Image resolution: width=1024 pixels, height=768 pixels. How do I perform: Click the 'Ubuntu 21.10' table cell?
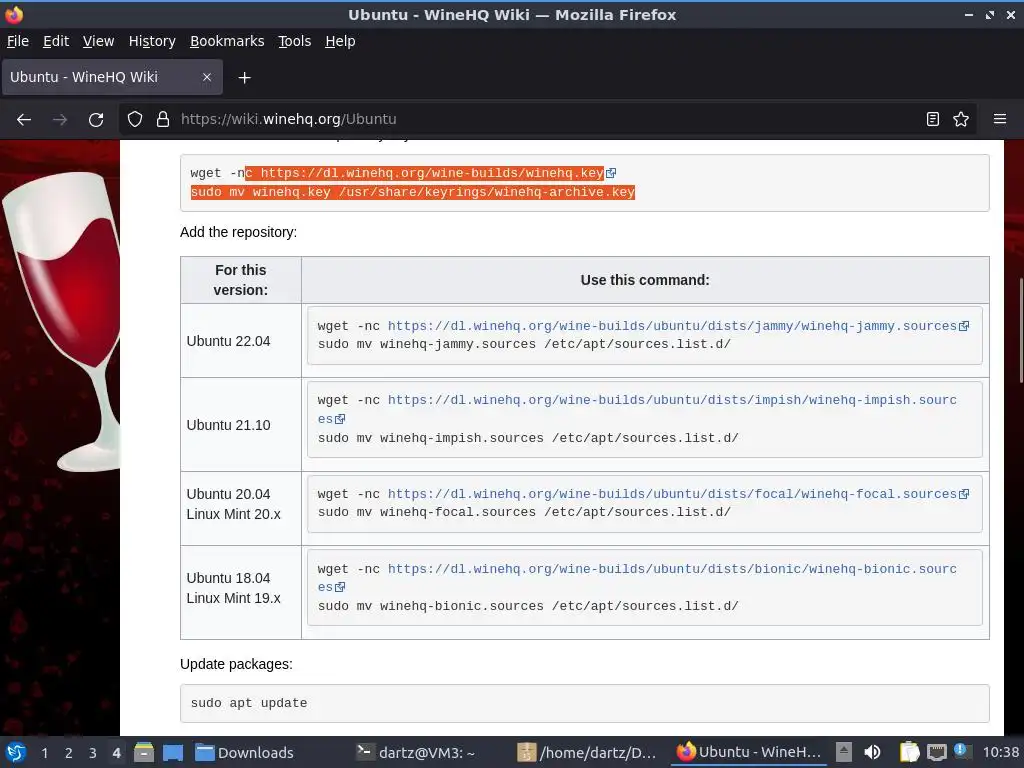click(x=241, y=425)
